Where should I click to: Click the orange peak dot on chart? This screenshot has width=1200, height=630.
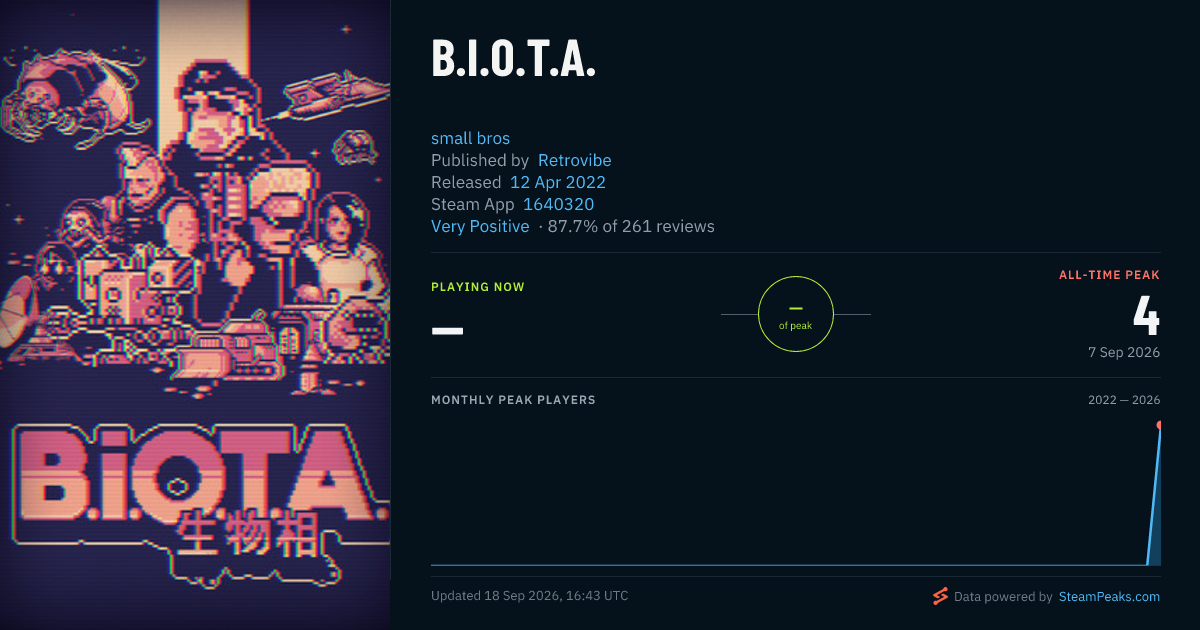[1159, 425]
